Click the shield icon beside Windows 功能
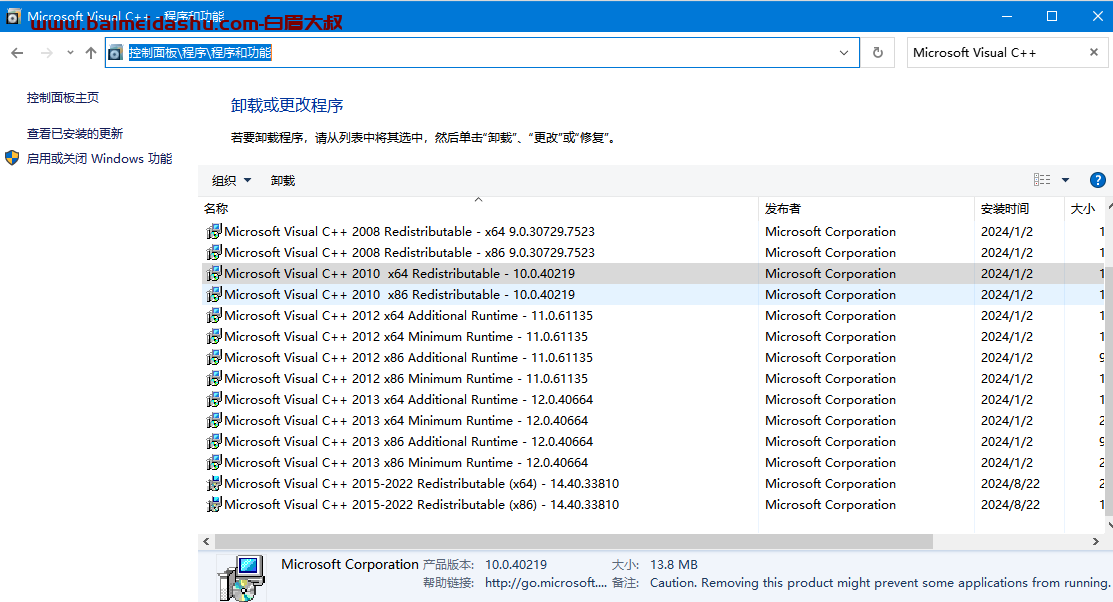This screenshot has height=602, width=1113. tap(12, 158)
